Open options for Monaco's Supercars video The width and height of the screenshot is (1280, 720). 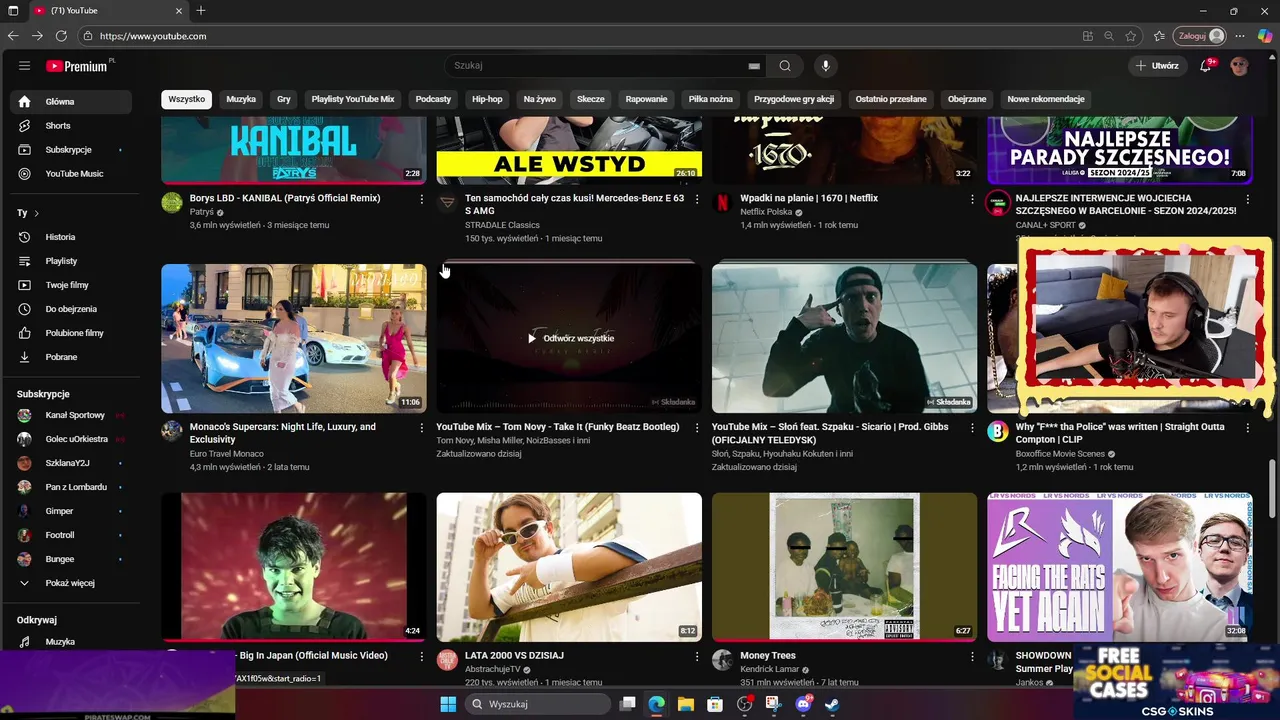click(422, 428)
